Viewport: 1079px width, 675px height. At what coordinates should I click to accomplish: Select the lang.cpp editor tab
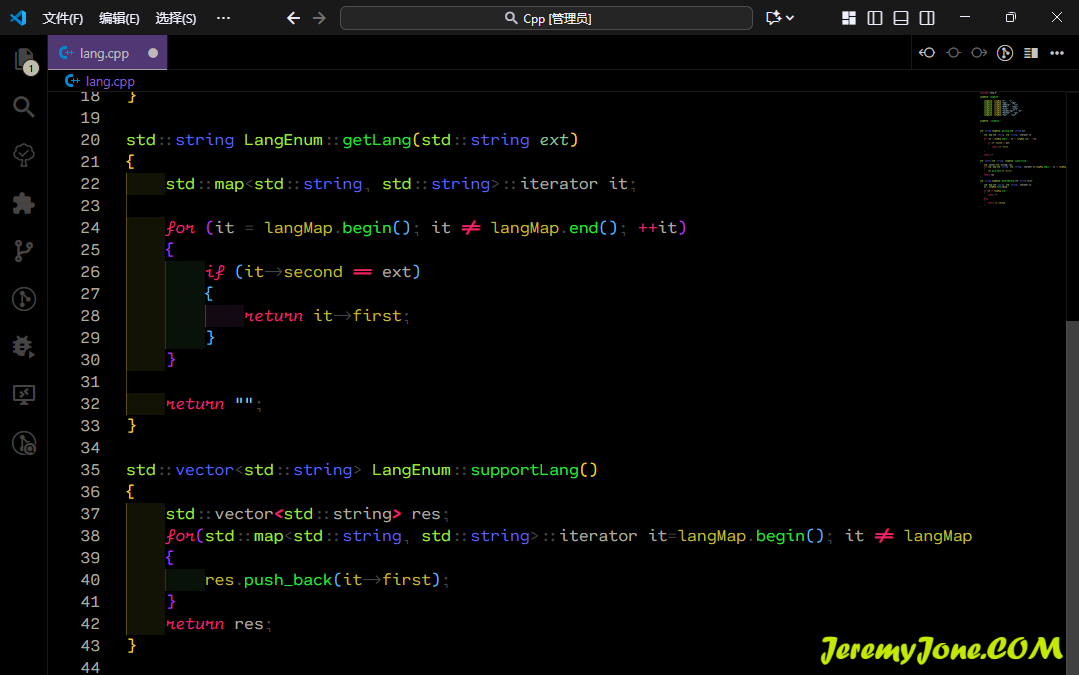[105, 53]
